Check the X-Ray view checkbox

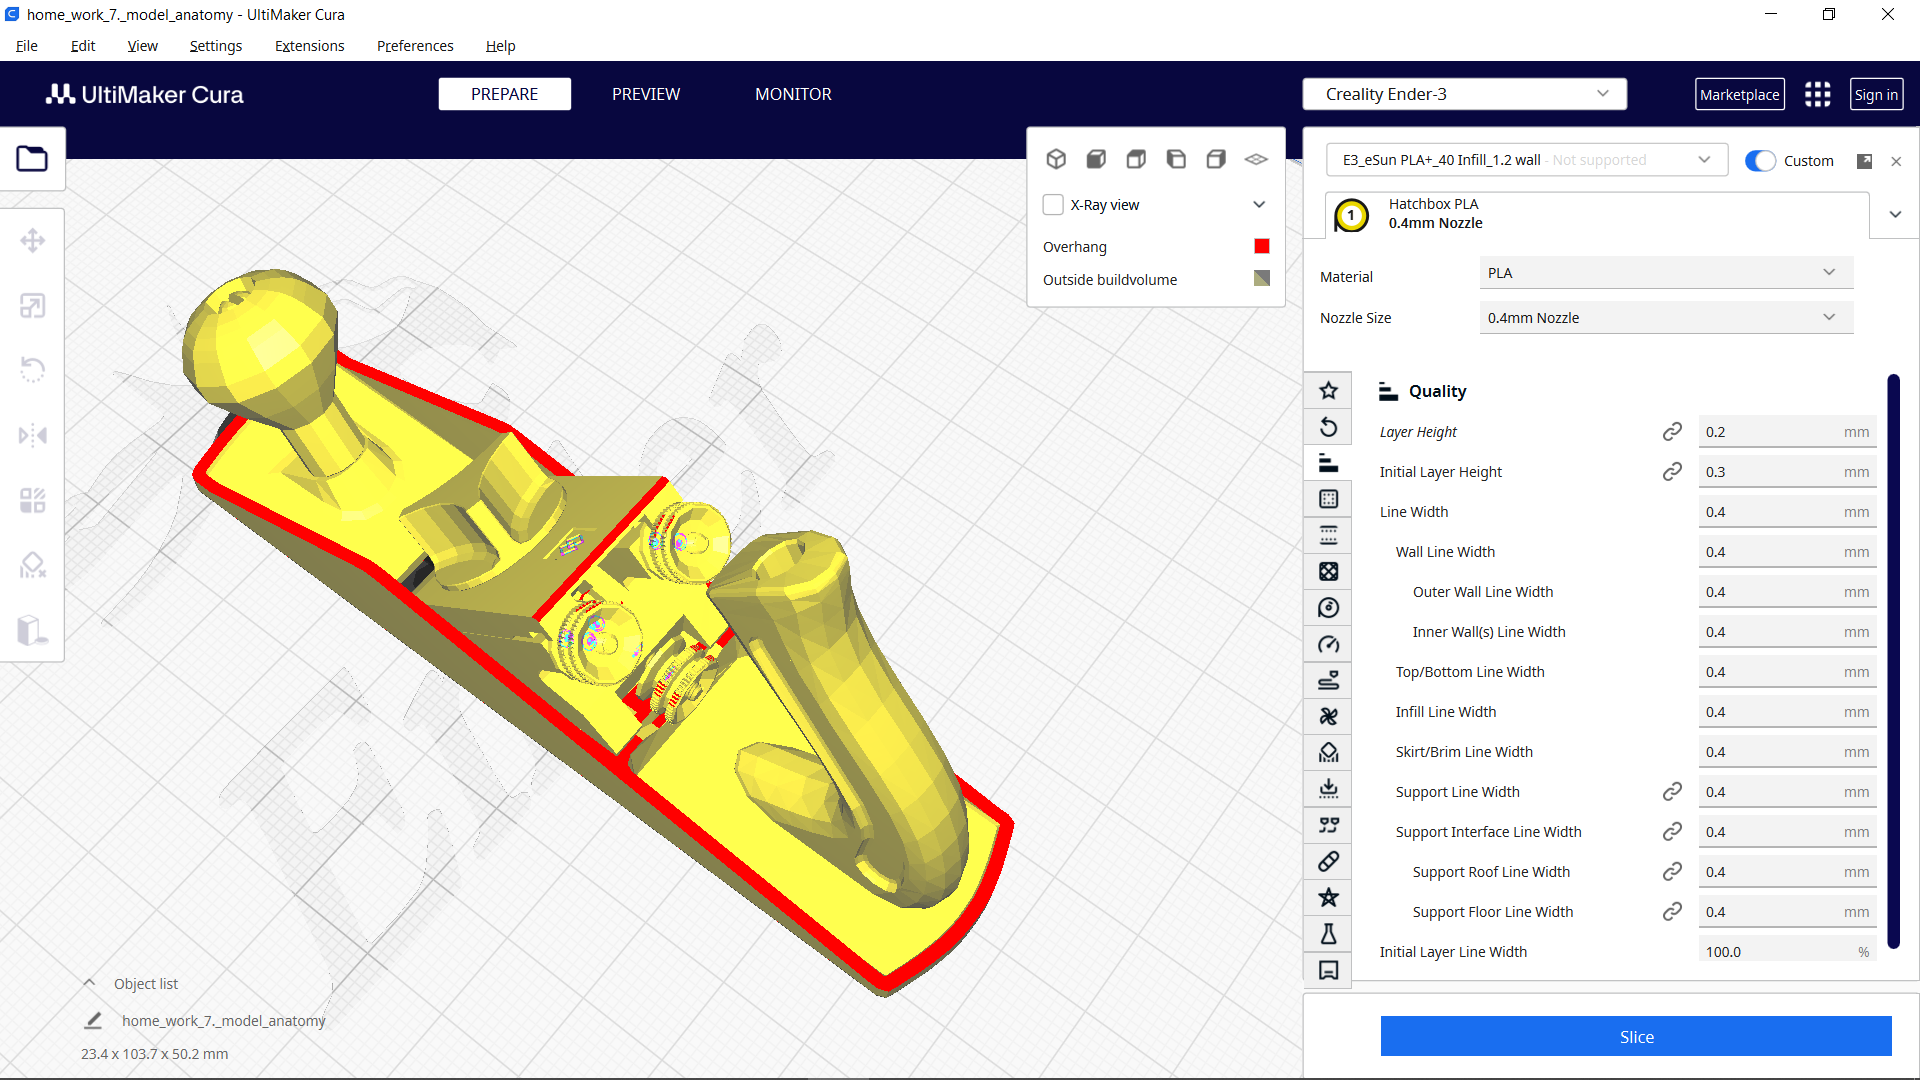[1053, 204]
